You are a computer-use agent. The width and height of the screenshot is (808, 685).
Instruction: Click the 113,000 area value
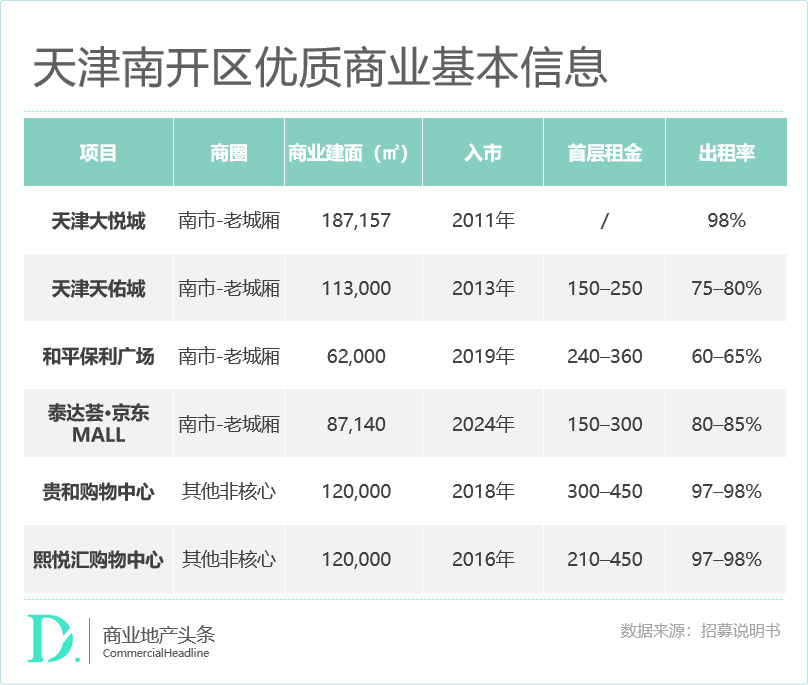pos(356,288)
